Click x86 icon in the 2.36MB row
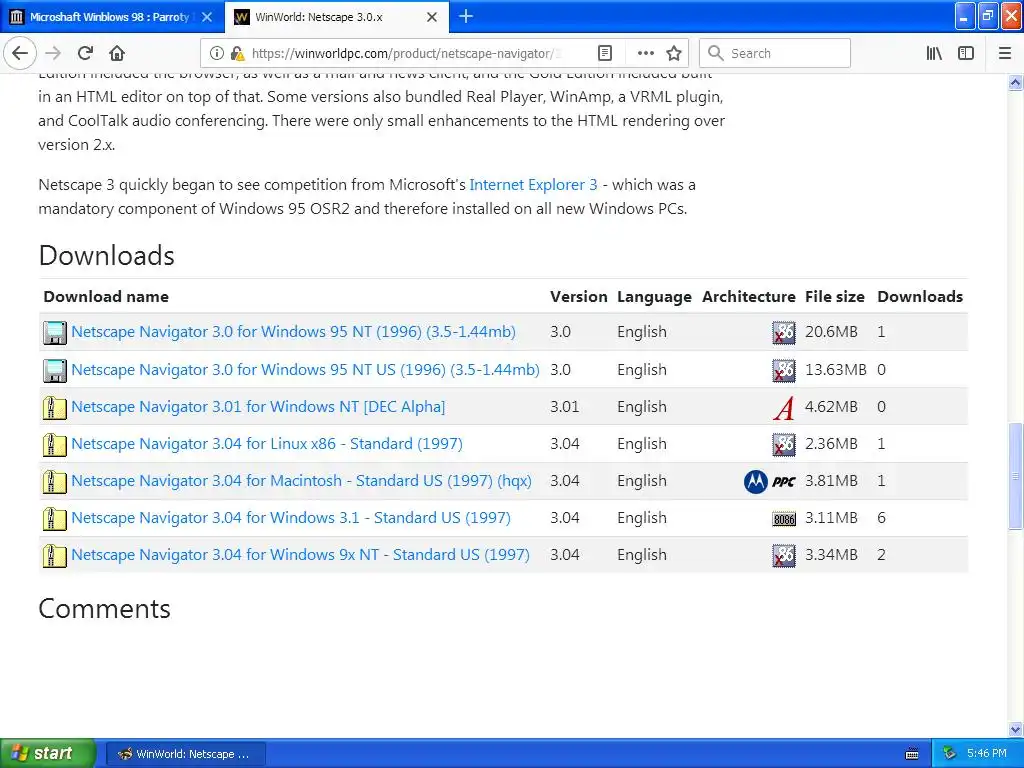1024x768 pixels. point(784,445)
